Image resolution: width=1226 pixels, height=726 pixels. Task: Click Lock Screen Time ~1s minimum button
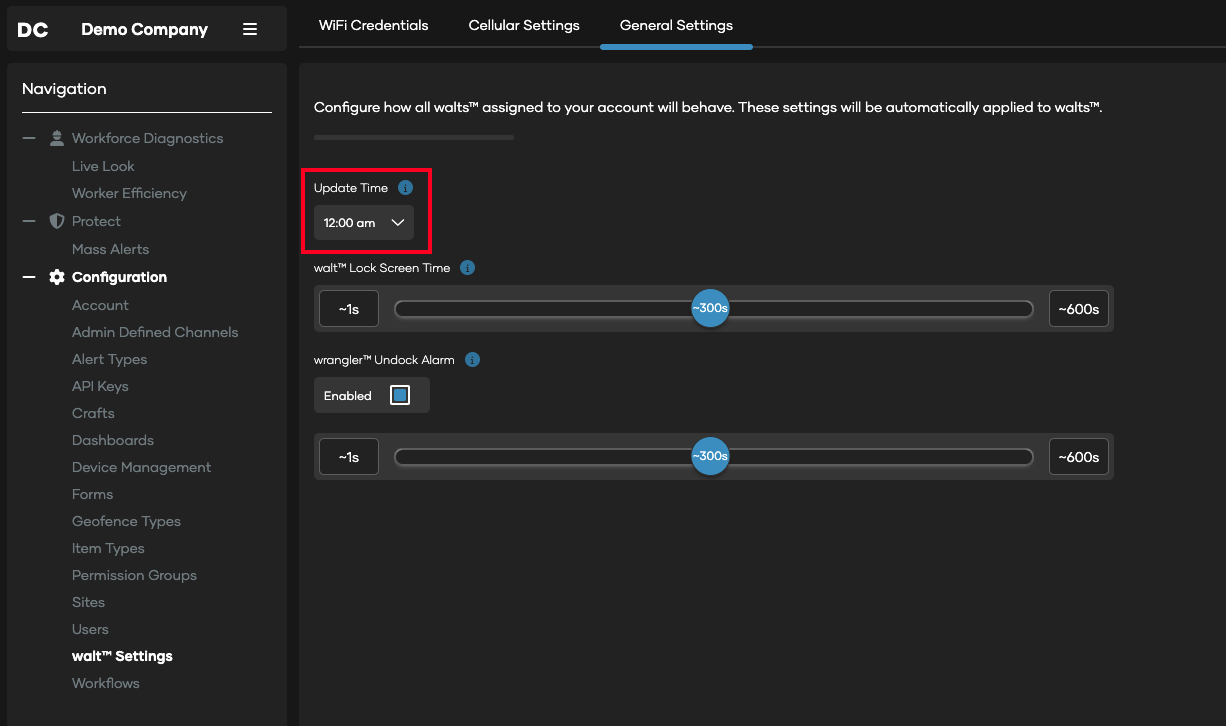pyautogui.click(x=349, y=309)
